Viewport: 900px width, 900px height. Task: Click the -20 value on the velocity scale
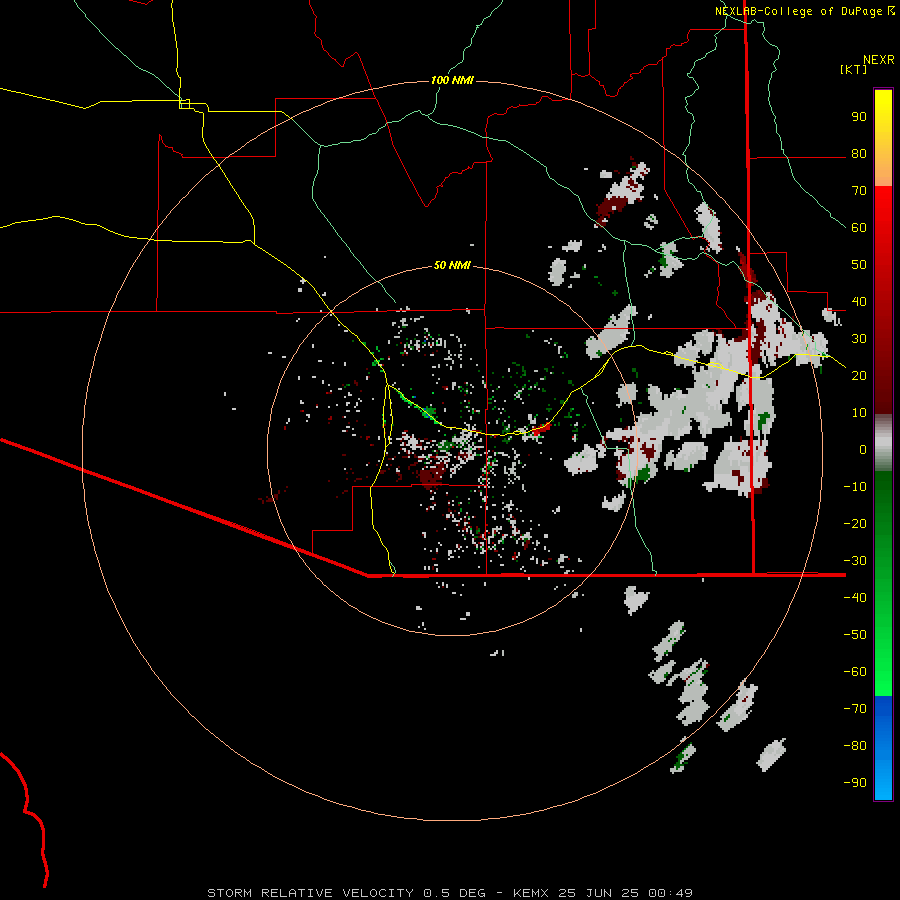[x=855, y=523]
